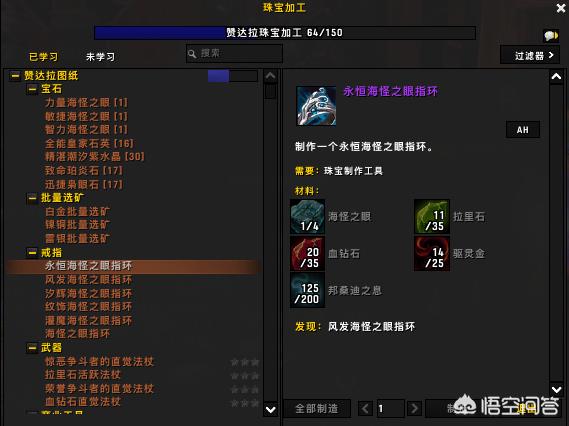Collapse the 赞达拉图纸 category
569x426 pixels.
click(15, 75)
